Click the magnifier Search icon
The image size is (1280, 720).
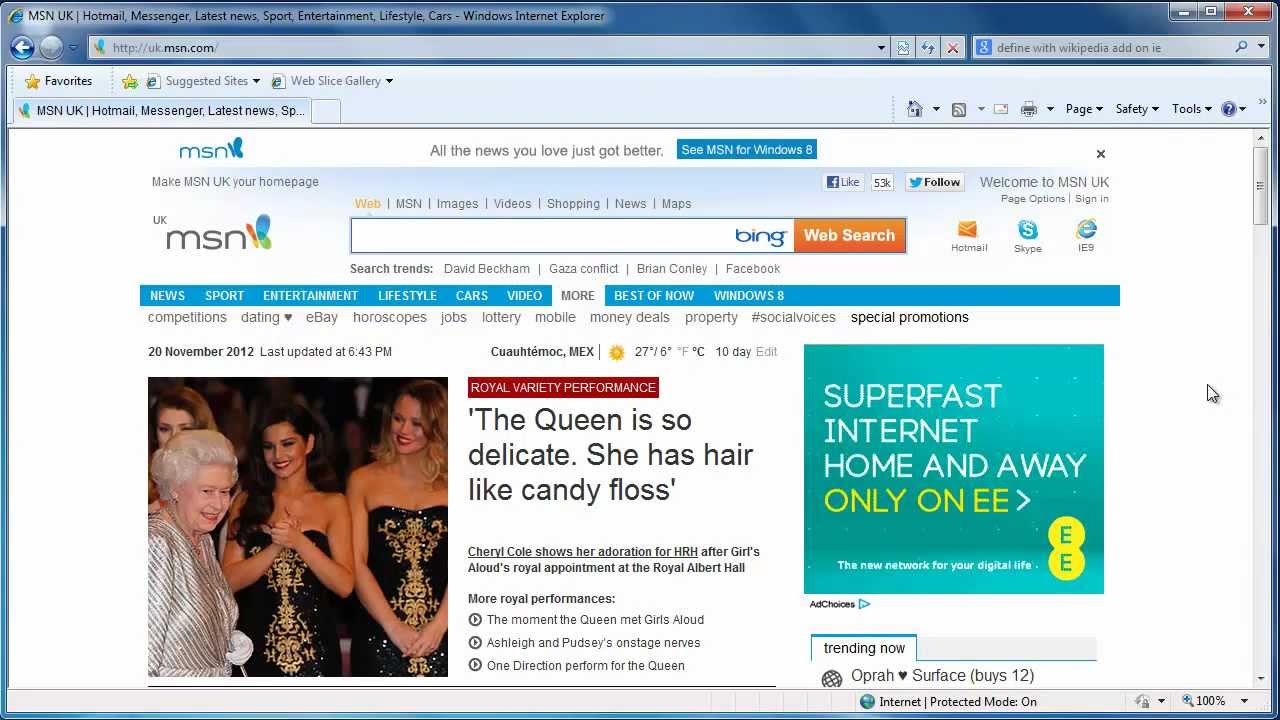point(1242,47)
